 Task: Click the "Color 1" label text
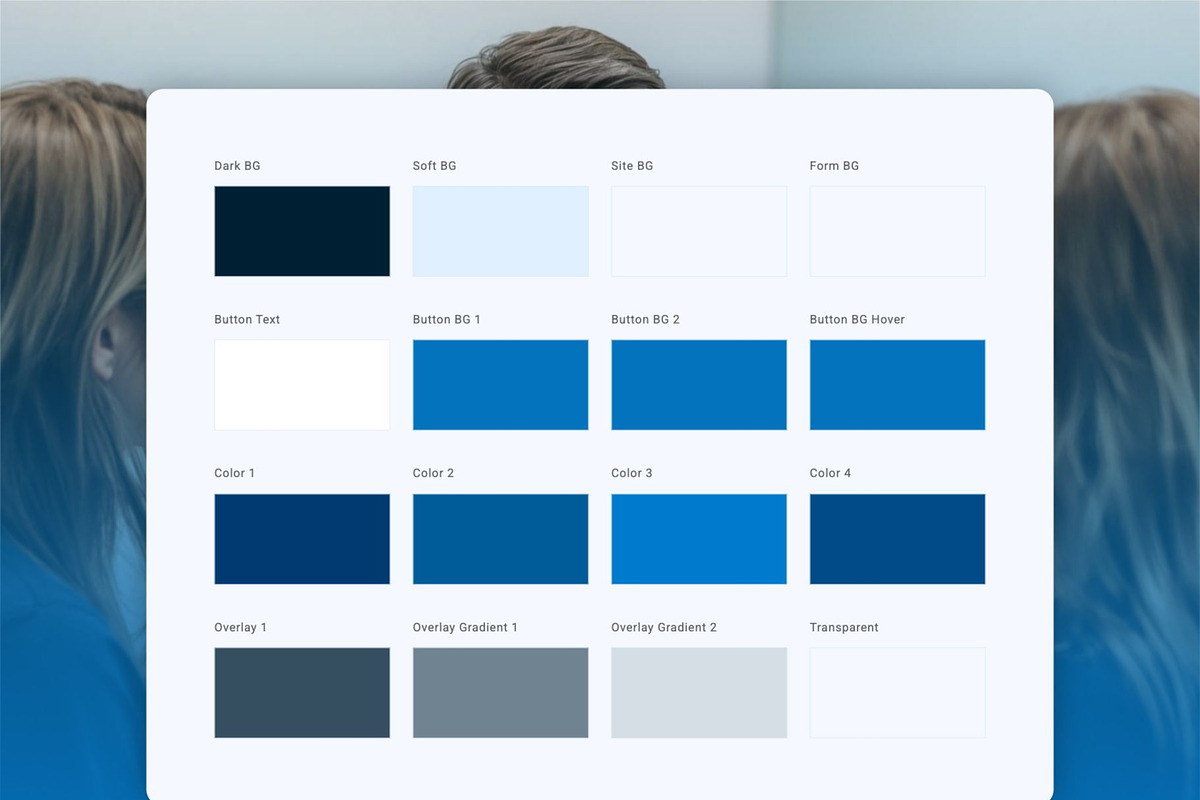235,473
